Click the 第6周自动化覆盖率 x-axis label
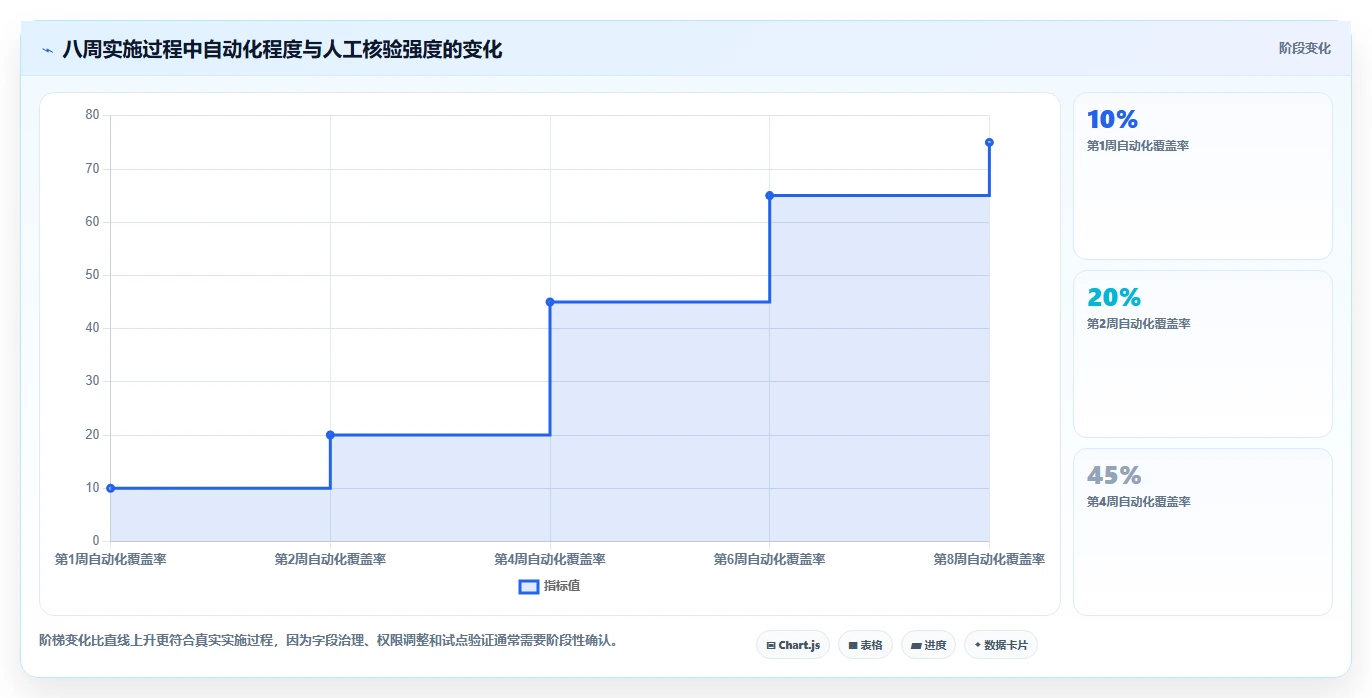The image size is (1372, 698). (x=769, y=560)
